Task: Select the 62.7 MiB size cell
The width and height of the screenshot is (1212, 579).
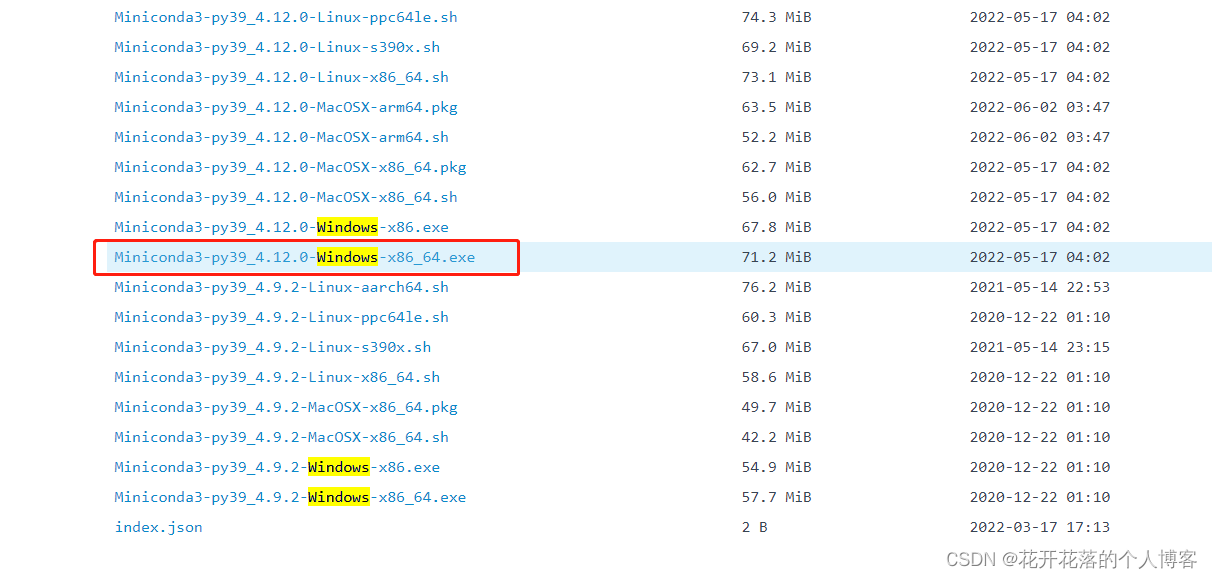Action: click(x=776, y=167)
